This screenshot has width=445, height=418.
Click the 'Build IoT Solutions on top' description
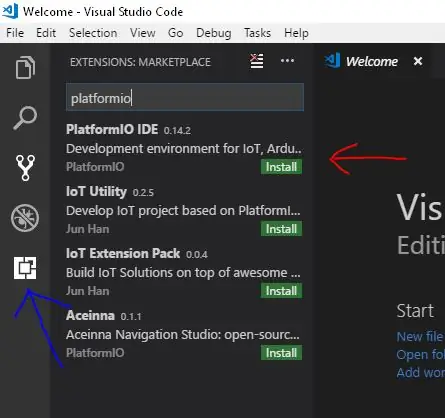click(183, 273)
